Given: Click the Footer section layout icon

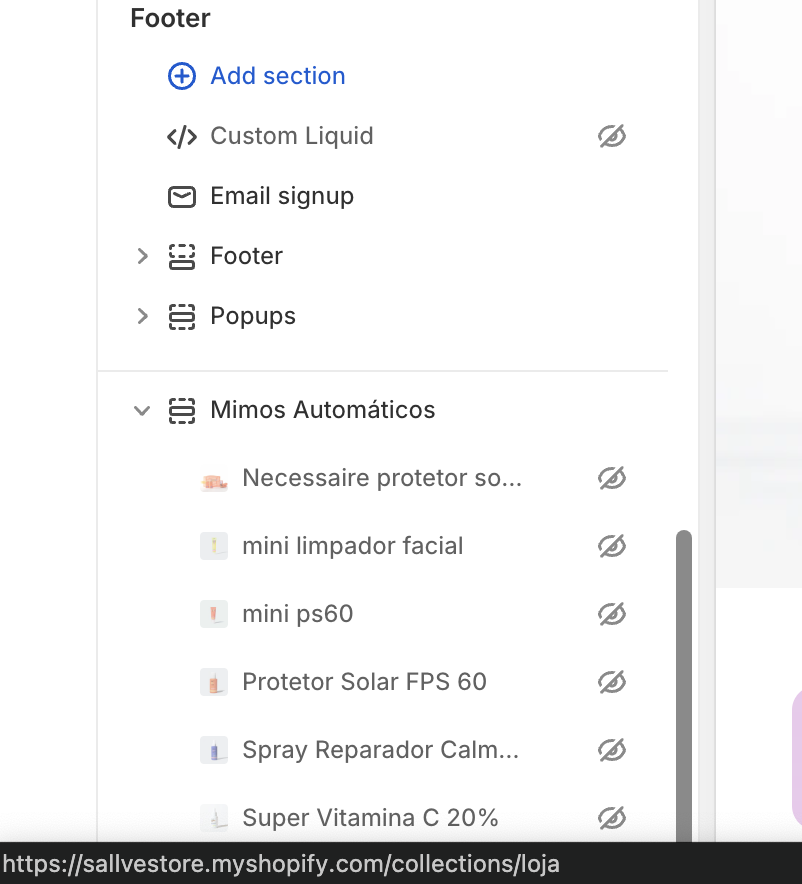Looking at the screenshot, I should (181, 257).
